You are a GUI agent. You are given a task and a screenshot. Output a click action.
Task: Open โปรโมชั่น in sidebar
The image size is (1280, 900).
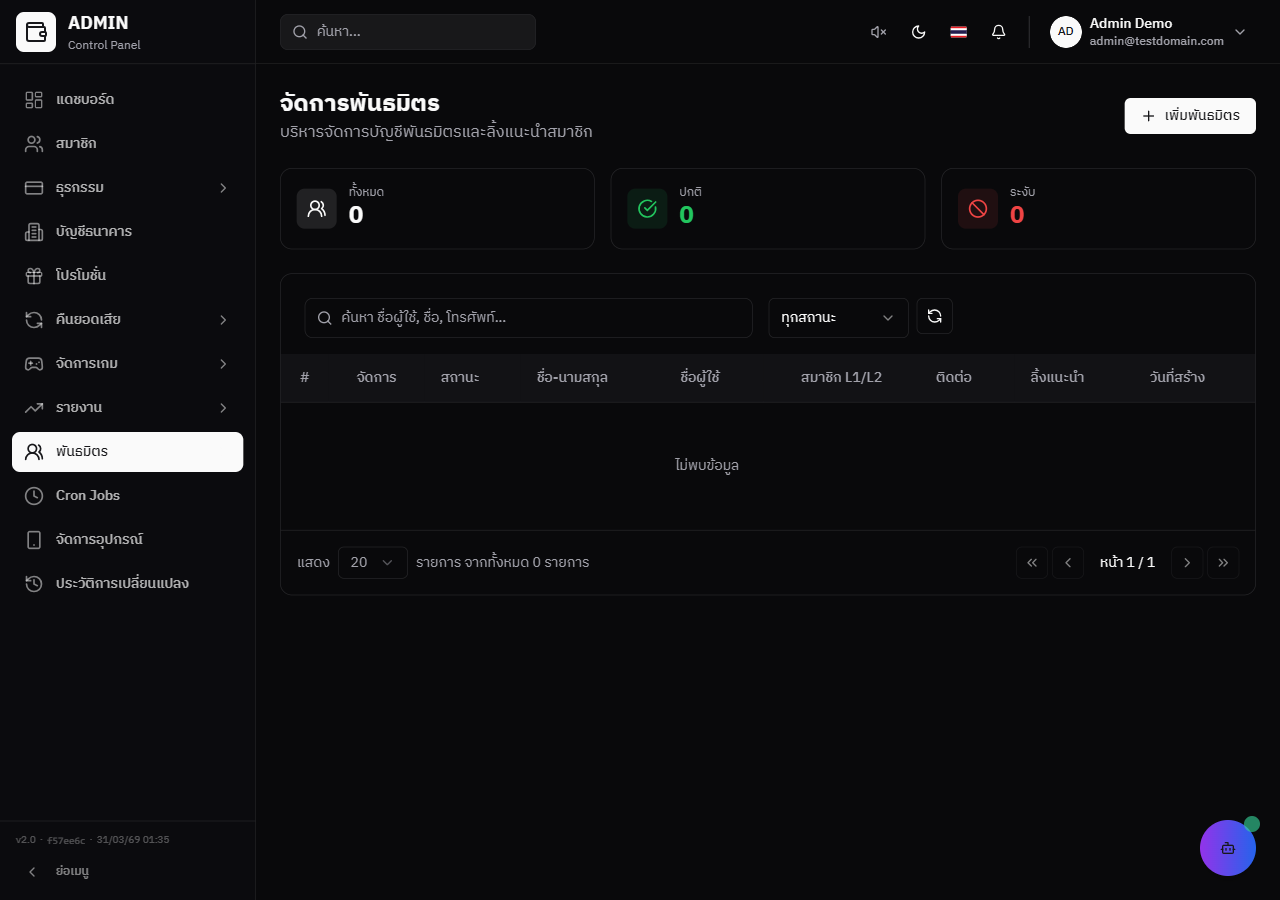tap(127, 276)
